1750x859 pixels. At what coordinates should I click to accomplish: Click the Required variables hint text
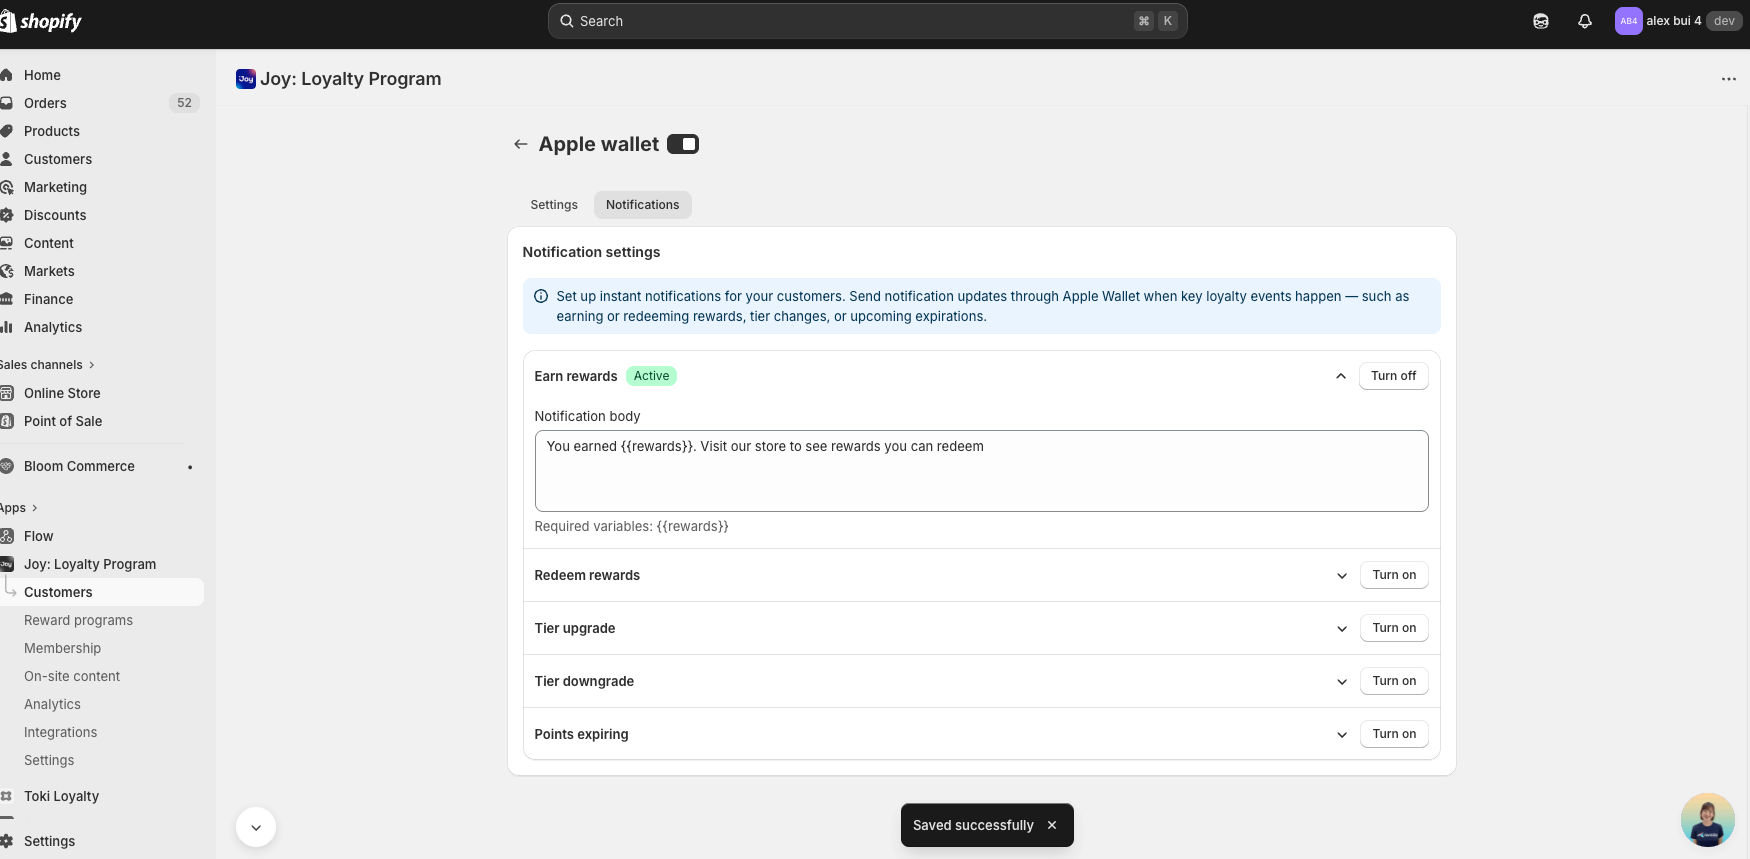coord(631,526)
